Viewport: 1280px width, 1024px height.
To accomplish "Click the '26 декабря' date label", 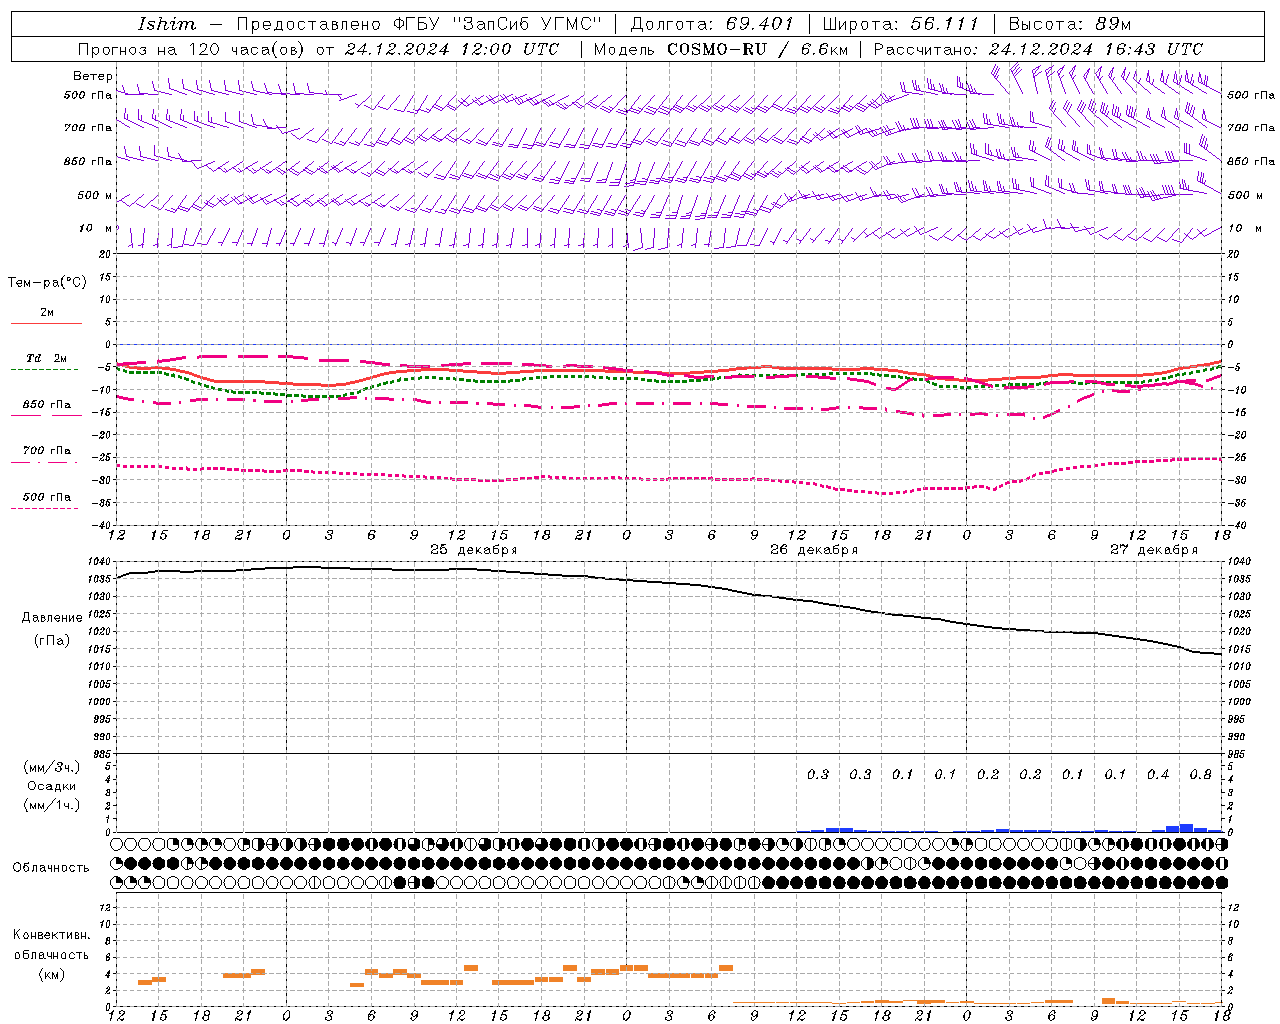I will (814, 549).
